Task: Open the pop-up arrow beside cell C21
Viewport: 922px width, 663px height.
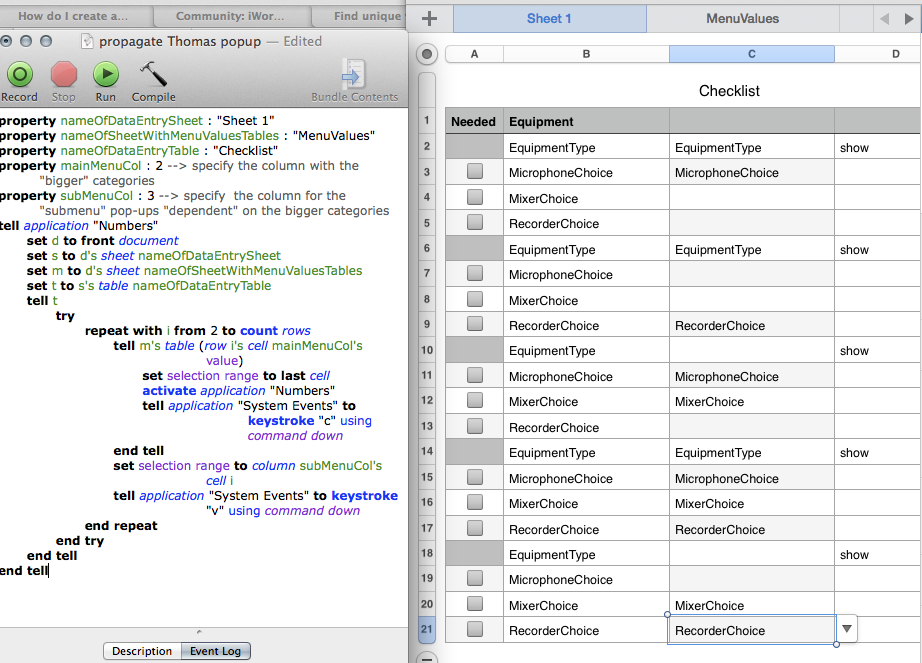Action: [x=847, y=629]
